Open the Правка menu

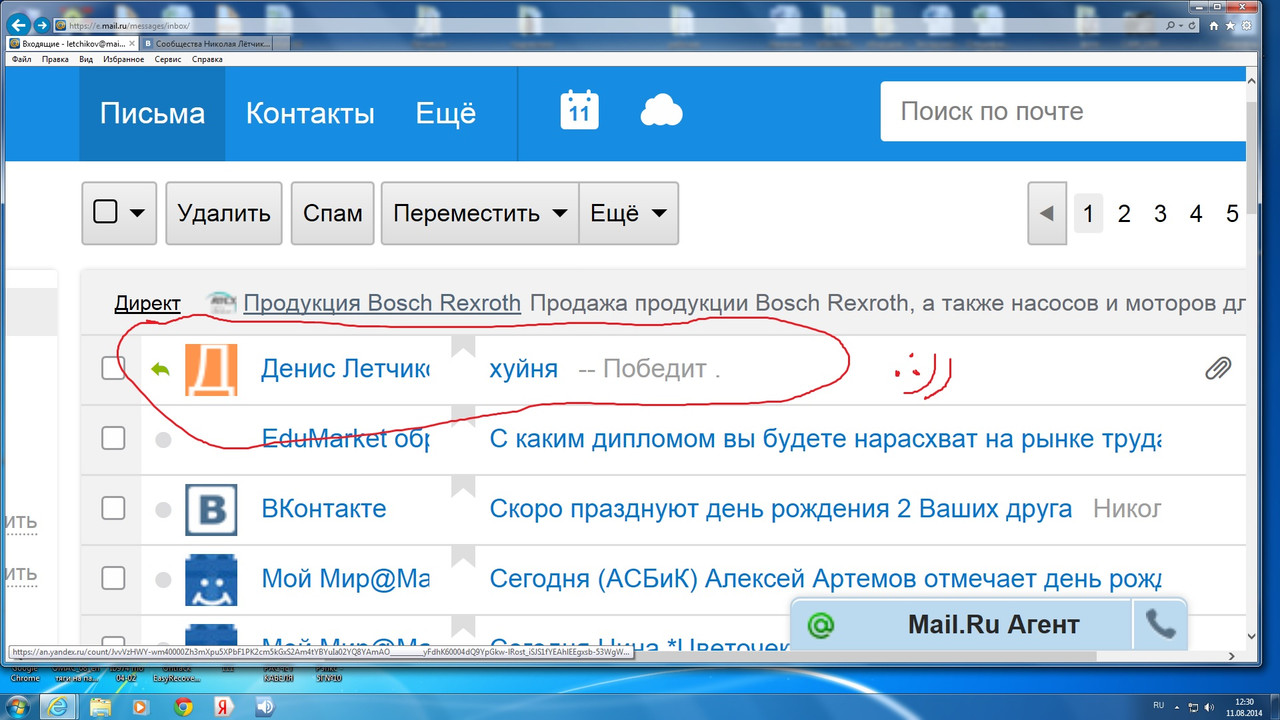click(x=55, y=59)
